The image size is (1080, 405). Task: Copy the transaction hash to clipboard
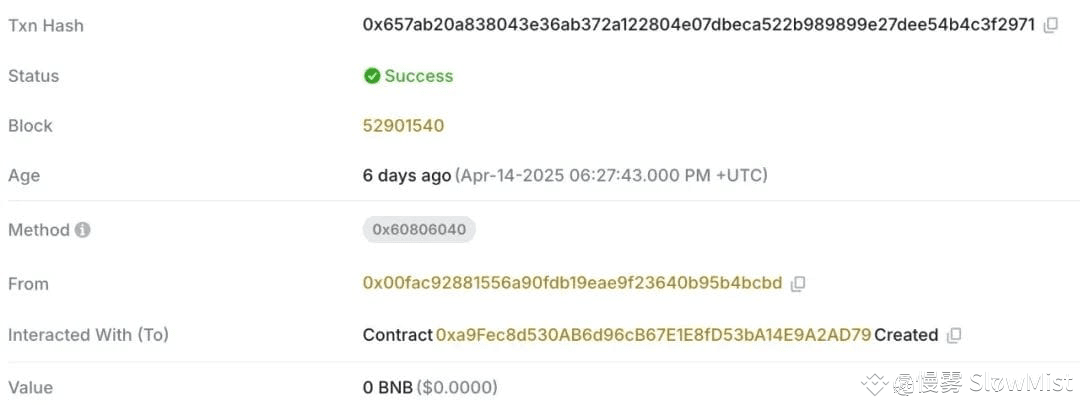point(1050,25)
